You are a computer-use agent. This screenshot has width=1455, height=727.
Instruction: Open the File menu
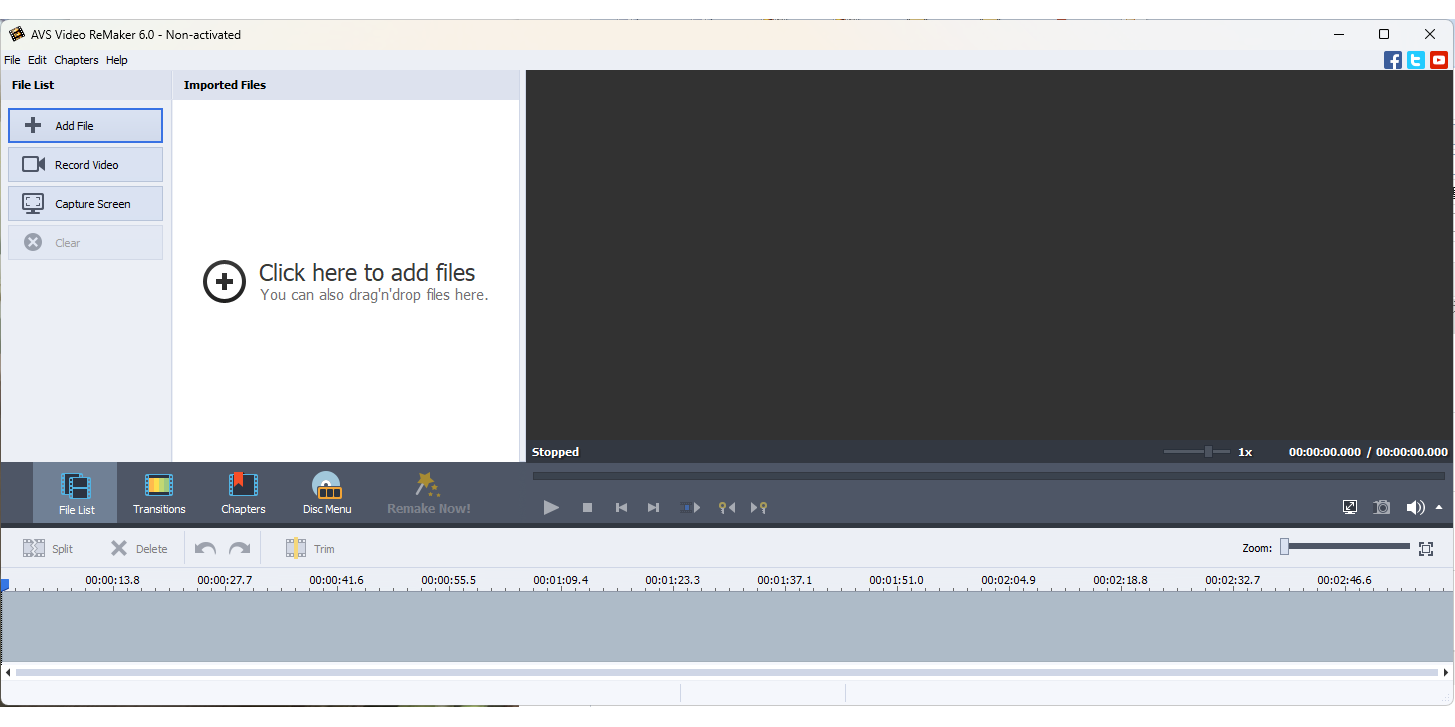pyautogui.click(x=12, y=60)
